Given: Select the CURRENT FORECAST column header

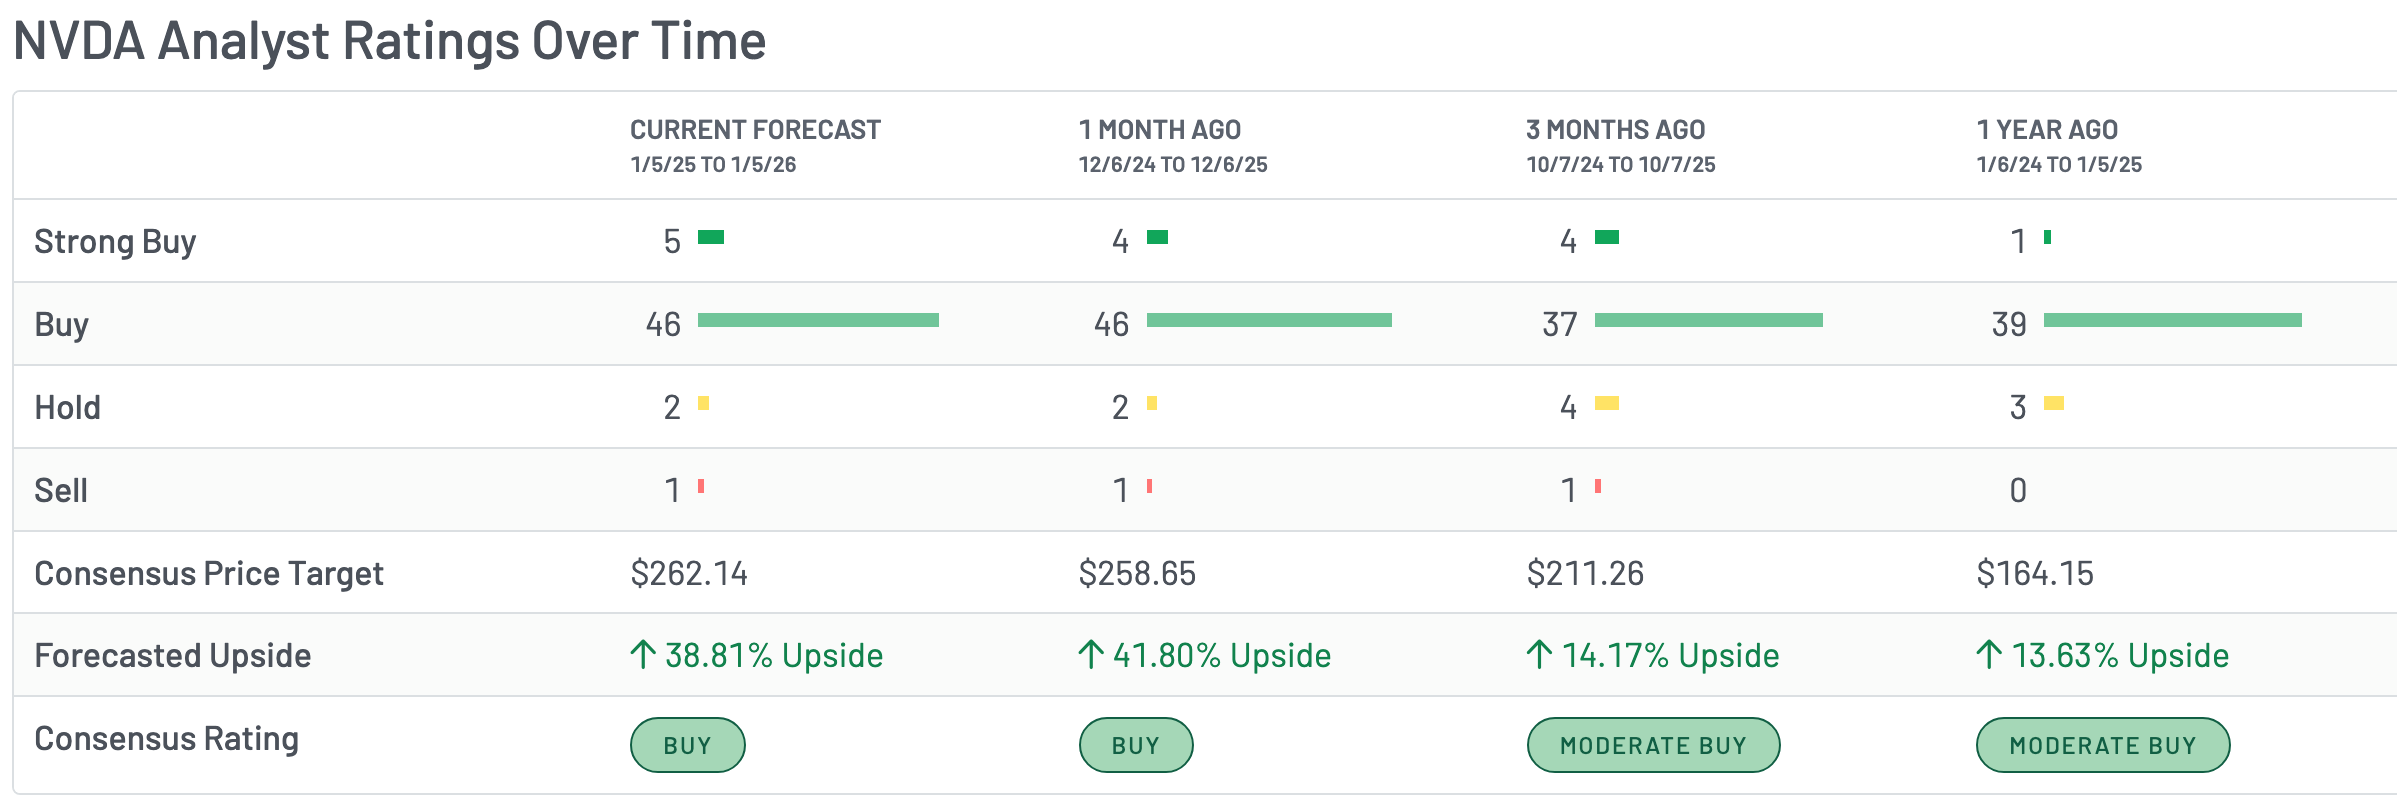Looking at the screenshot, I should 755,130.
